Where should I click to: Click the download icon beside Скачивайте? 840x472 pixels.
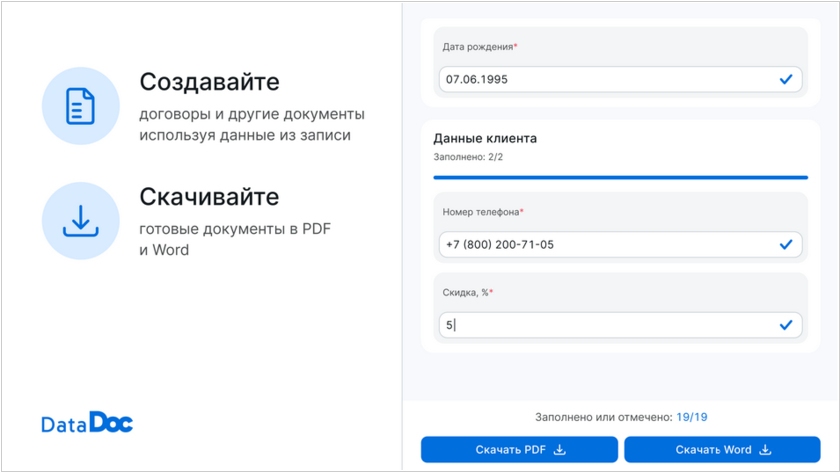coord(80,221)
